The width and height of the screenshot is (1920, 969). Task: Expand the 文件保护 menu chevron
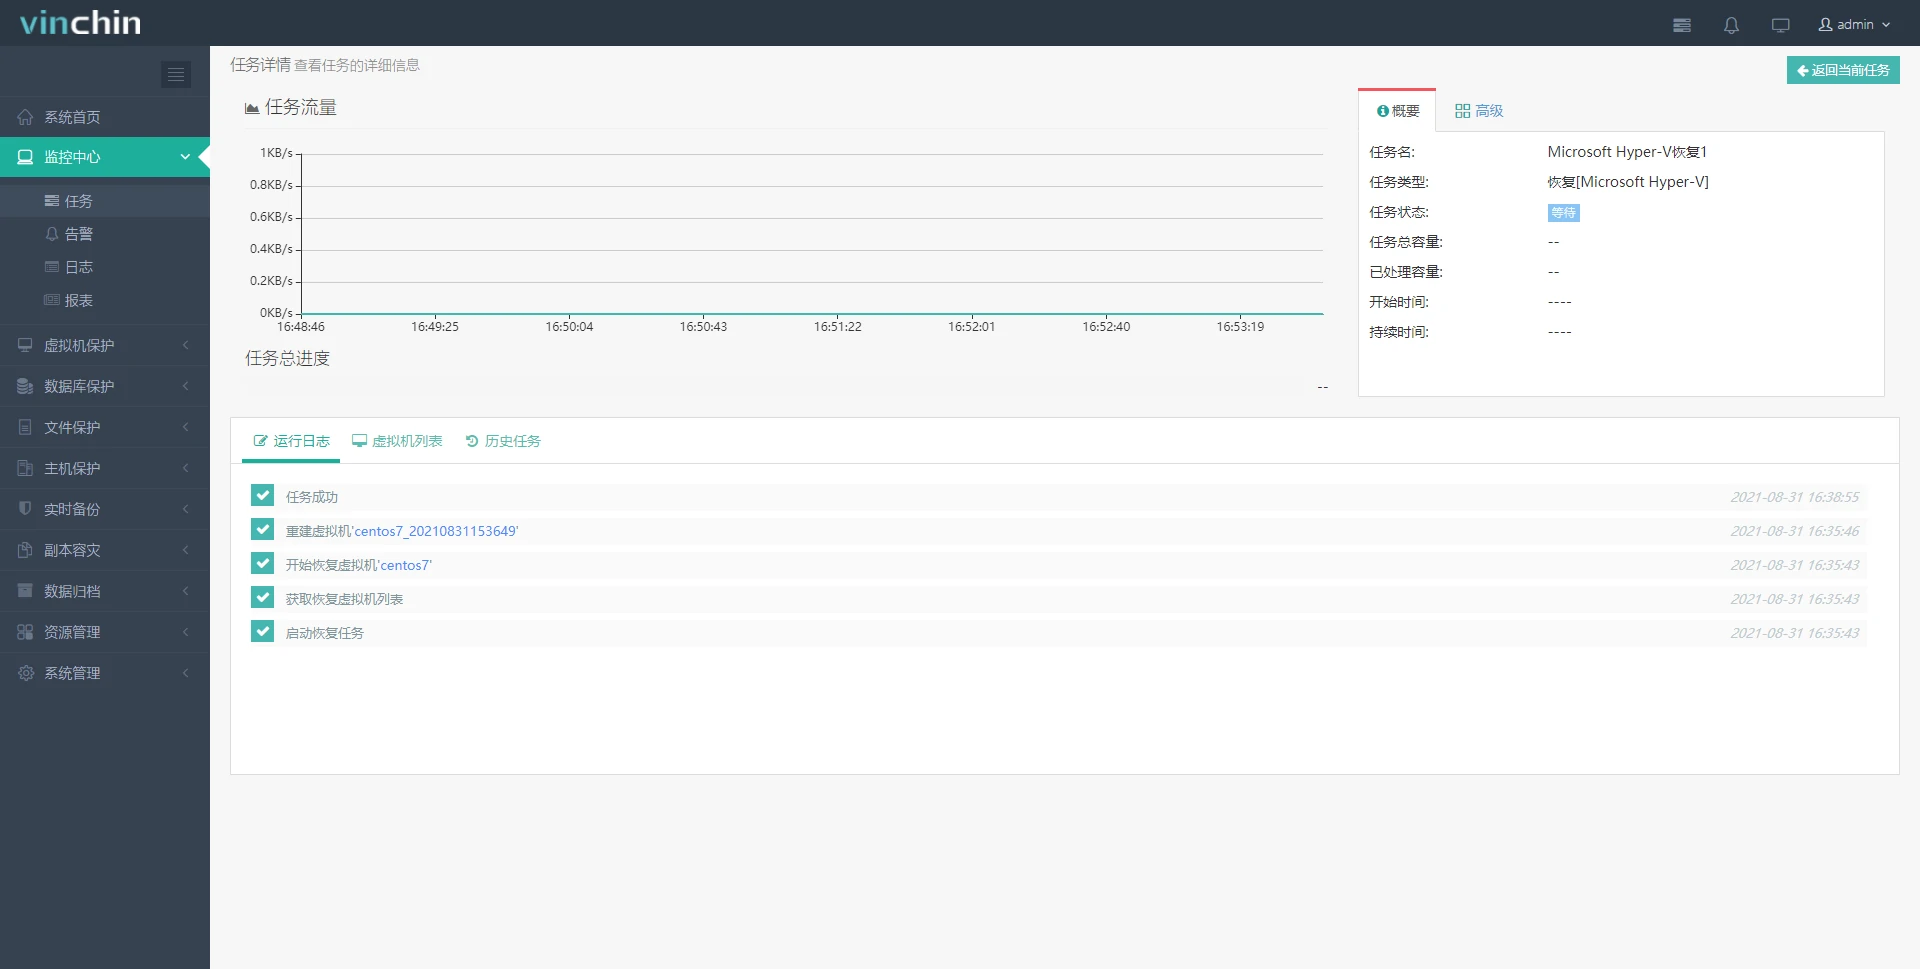[x=185, y=427]
